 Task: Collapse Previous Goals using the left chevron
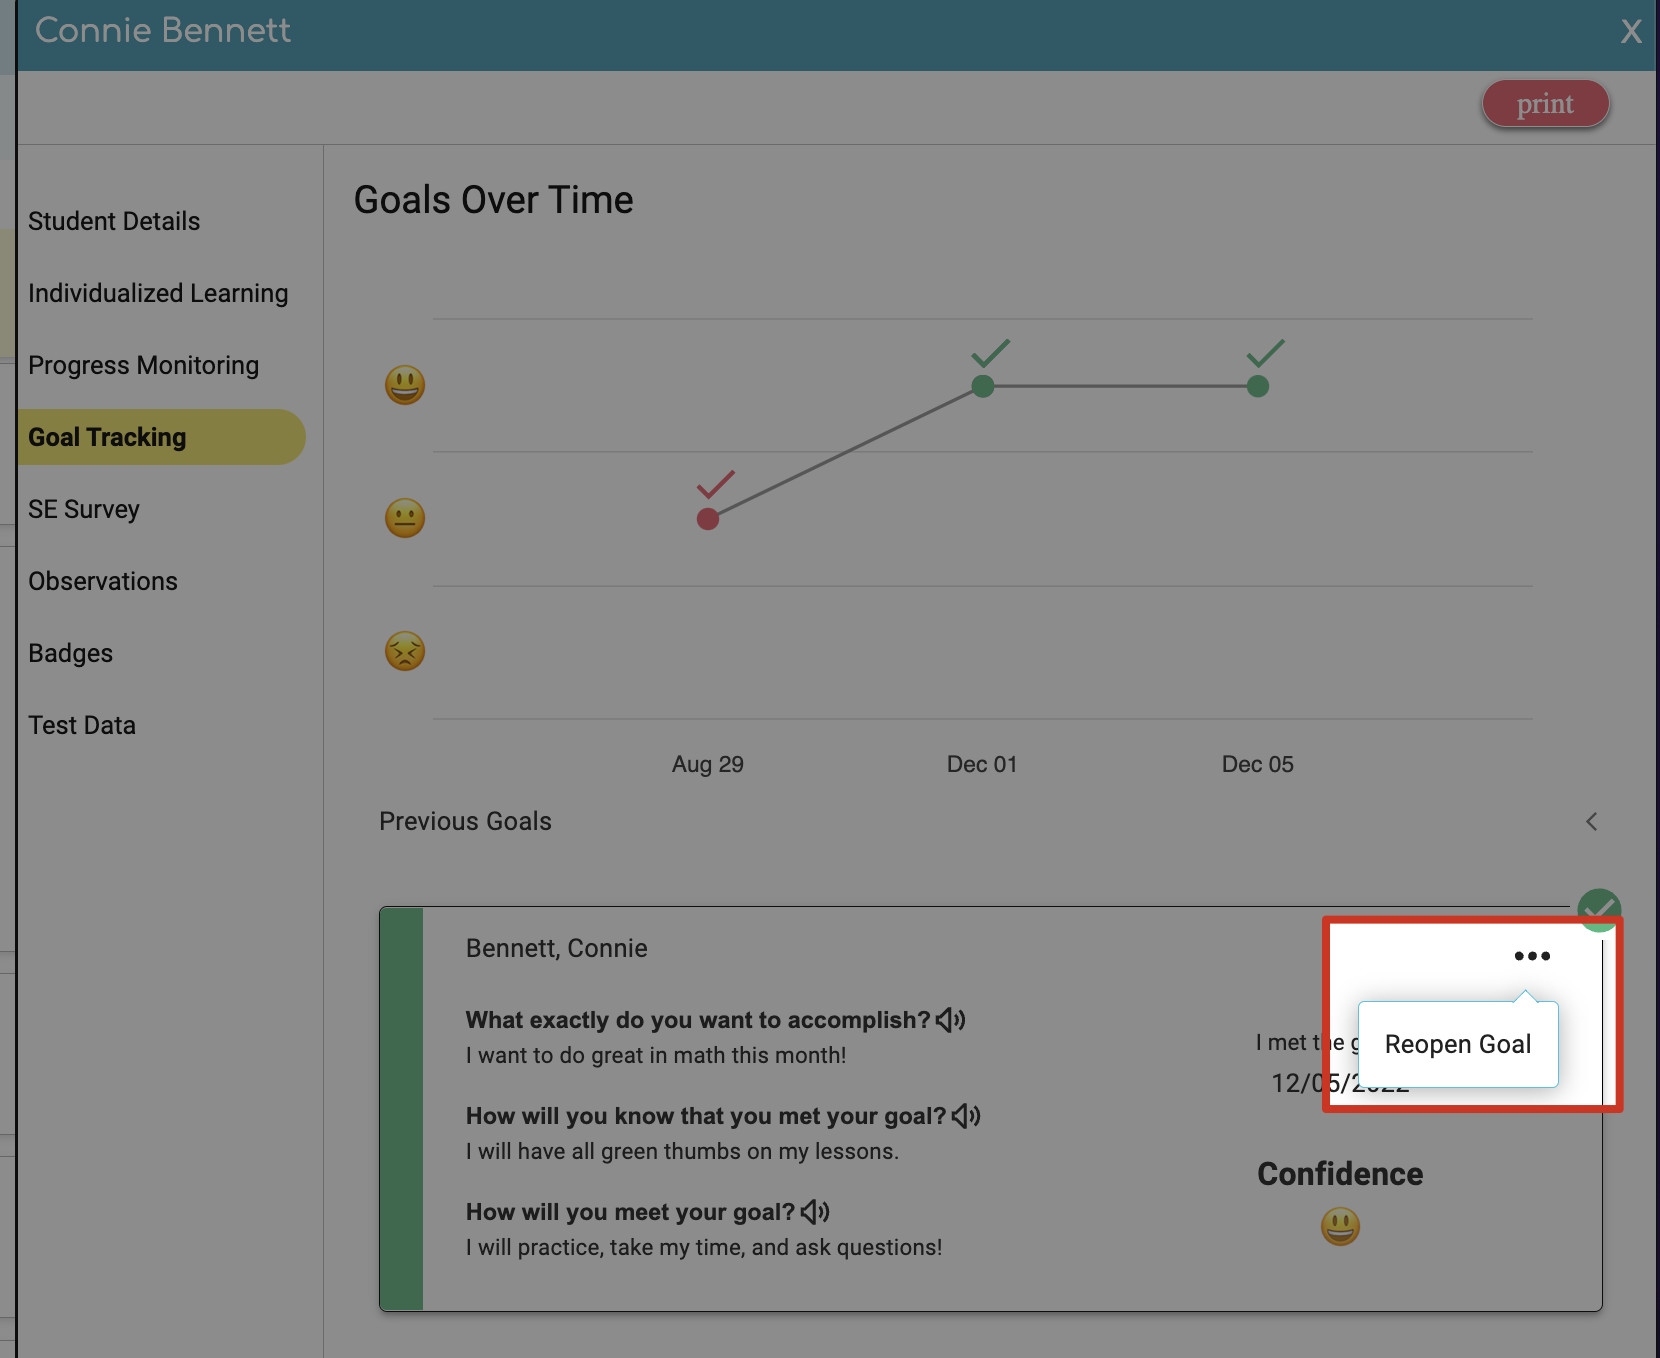1592,821
